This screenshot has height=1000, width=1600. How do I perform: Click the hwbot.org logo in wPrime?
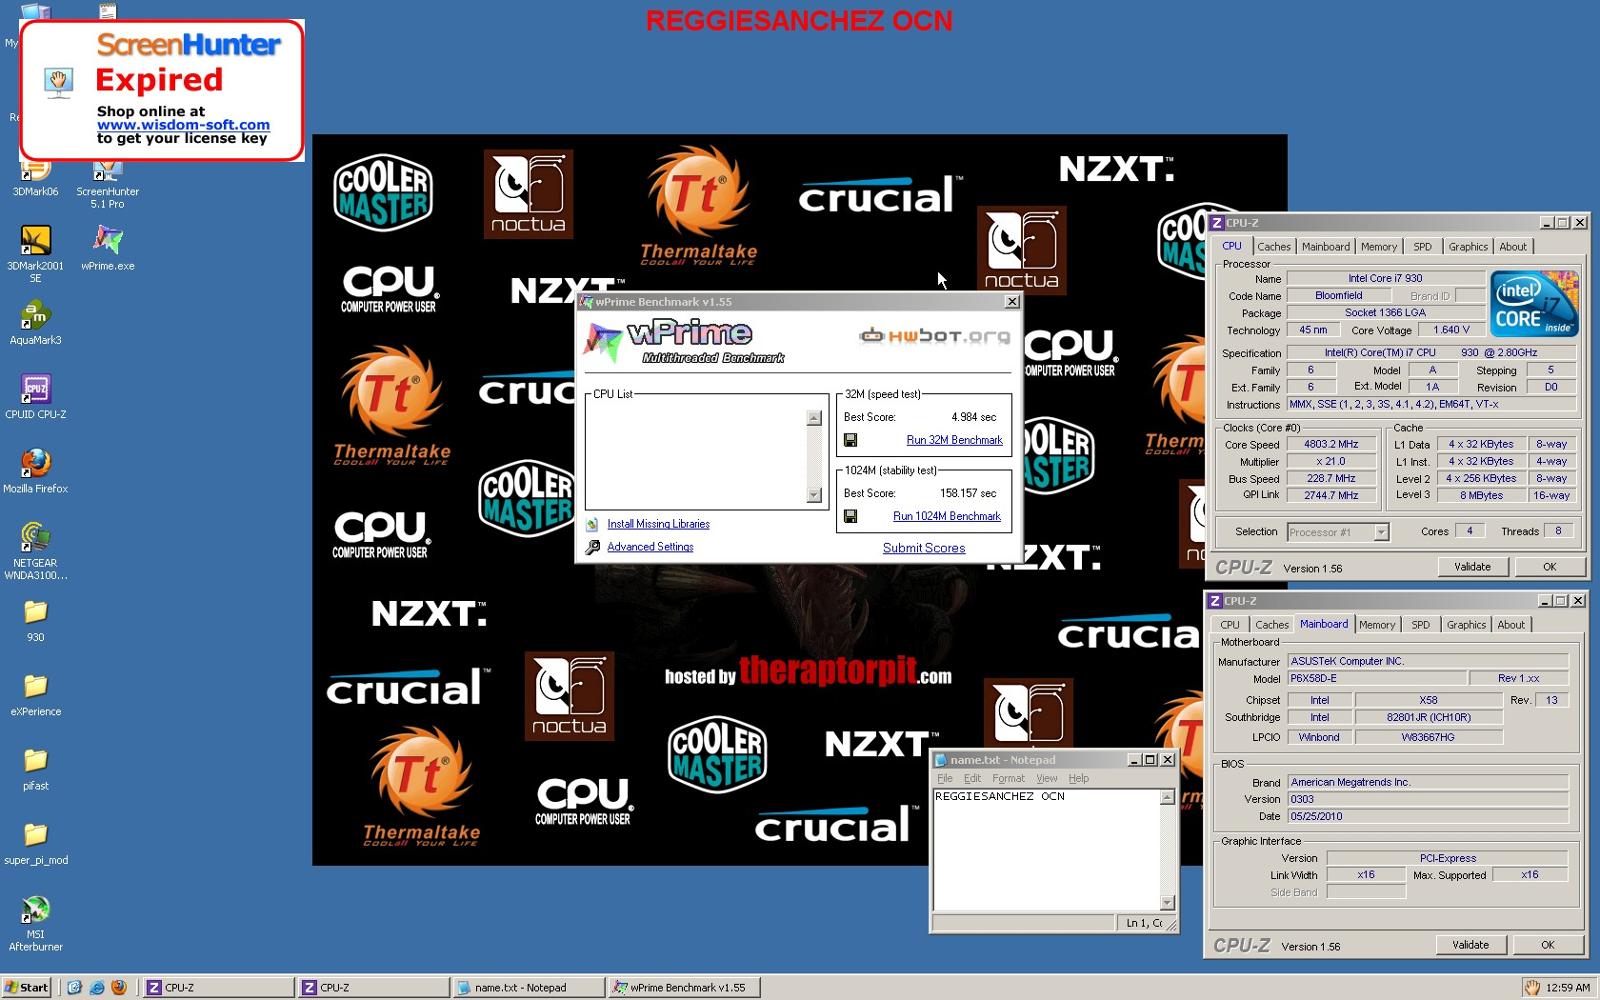(x=934, y=336)
